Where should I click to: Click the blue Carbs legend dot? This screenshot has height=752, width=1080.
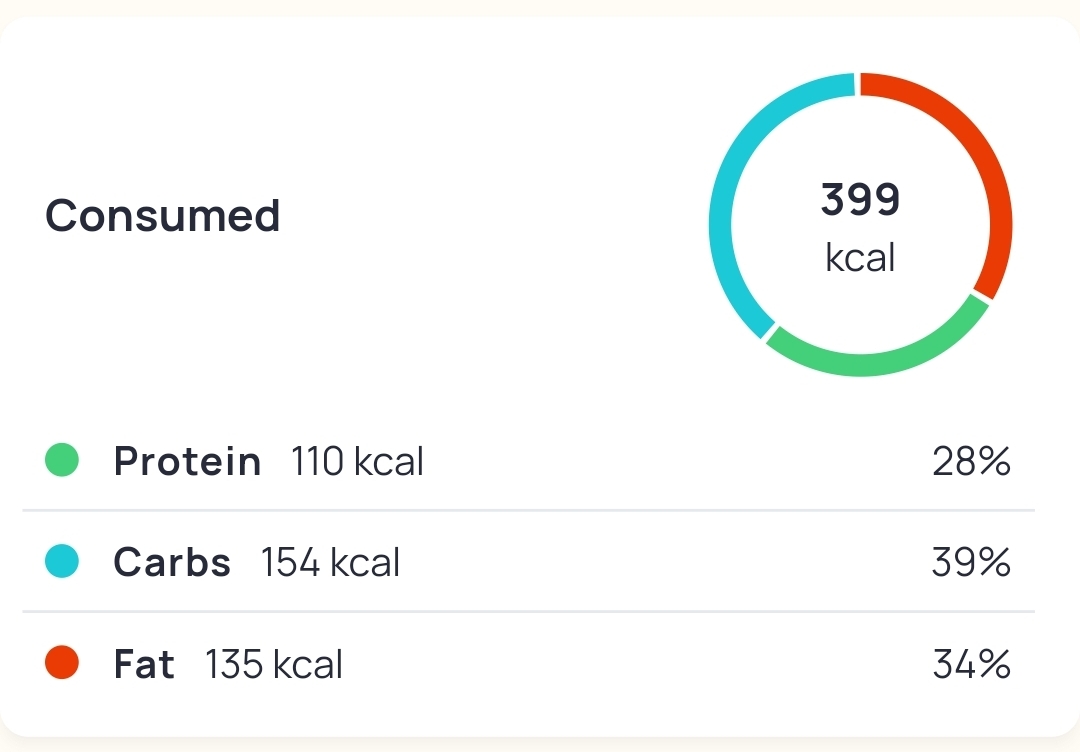click(x=62, y=562)
